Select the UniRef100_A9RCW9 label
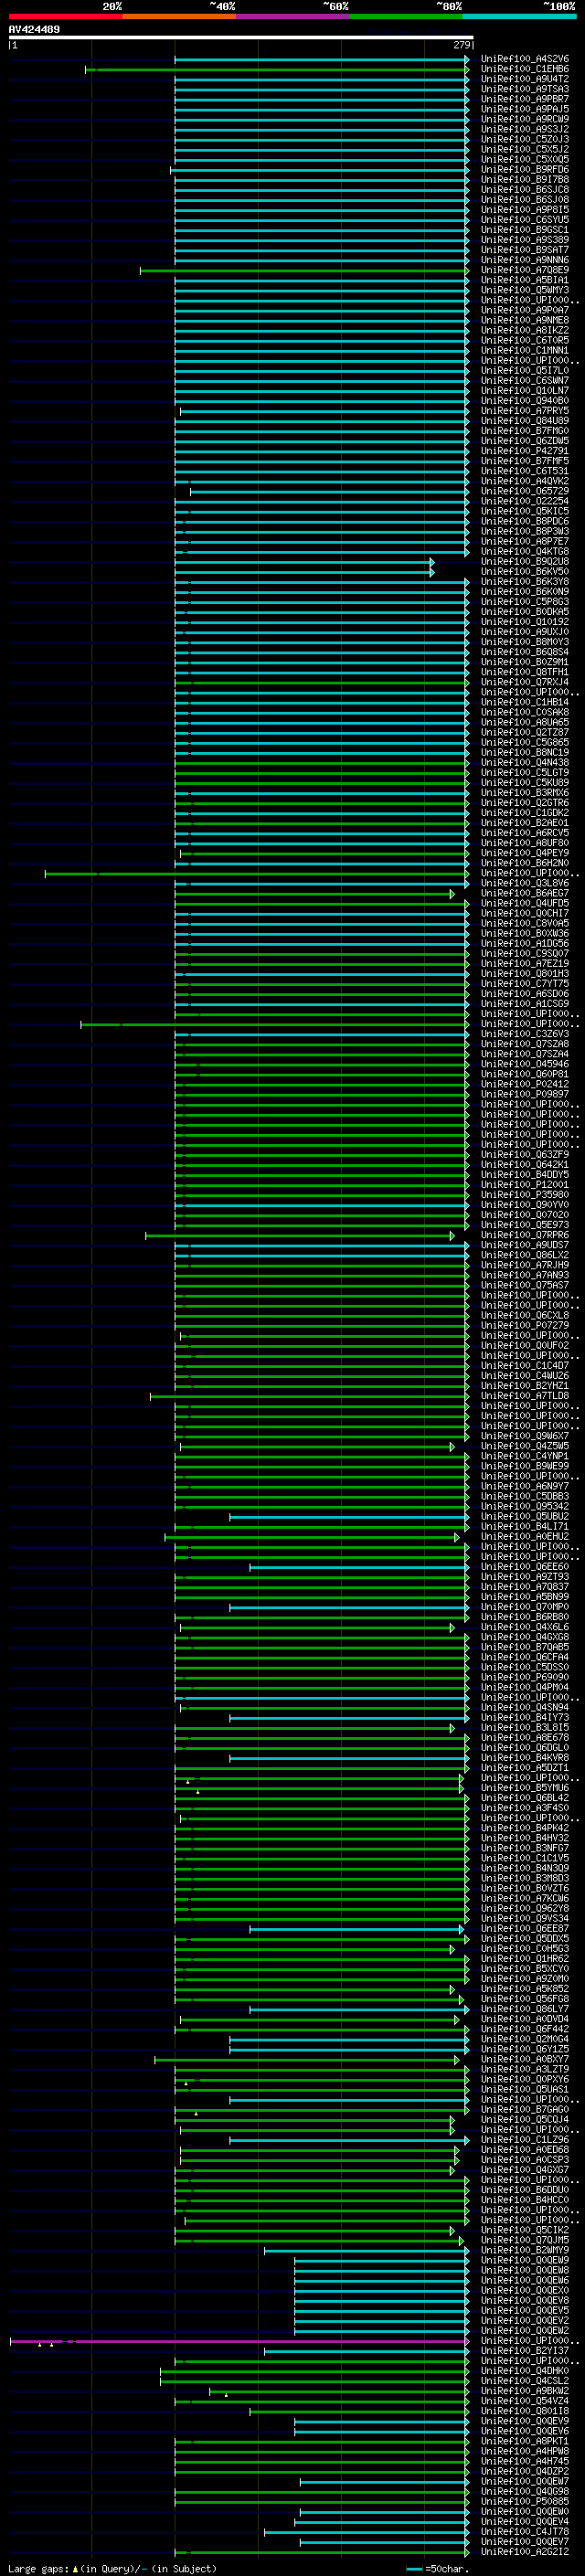This screenshot has width=585, height=2576. (525, 120)
